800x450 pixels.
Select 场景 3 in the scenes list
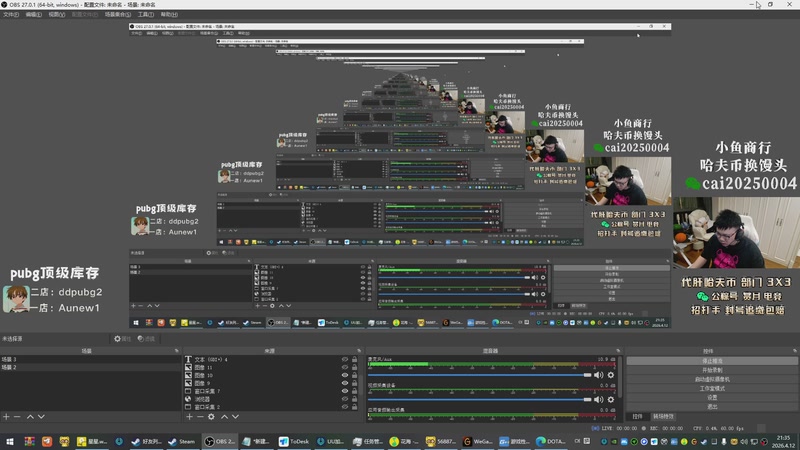[x=90, y=360]
